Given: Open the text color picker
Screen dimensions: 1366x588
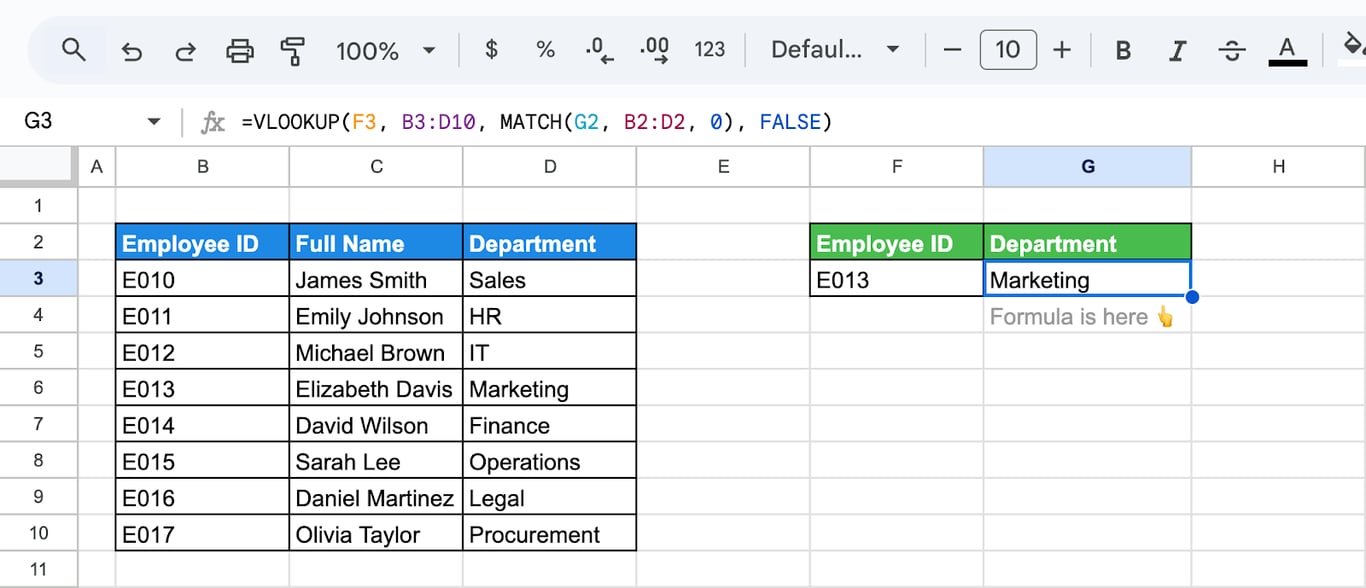Looking at the screenshot, I should click(x=1287, y=50).
